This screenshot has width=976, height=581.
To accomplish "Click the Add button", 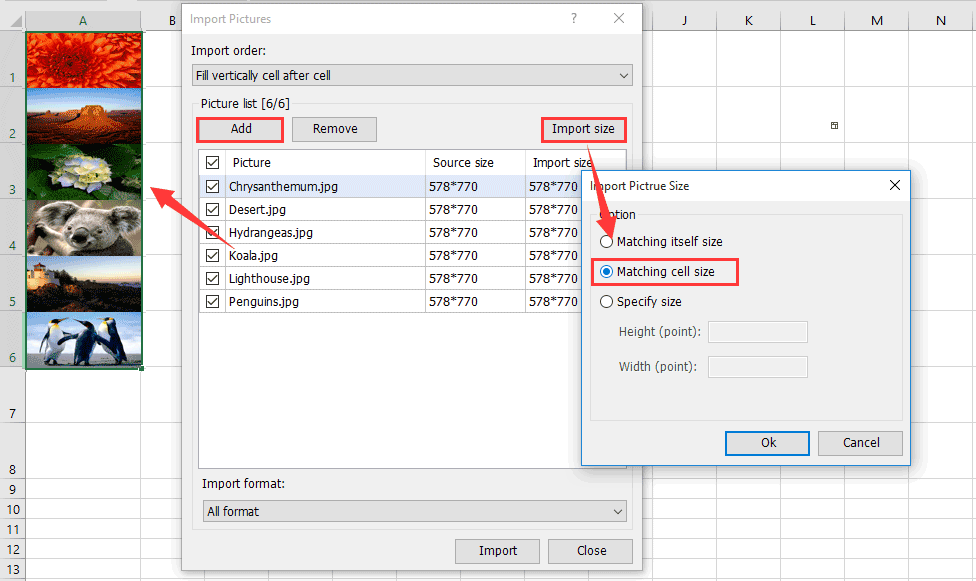I will [x=239, y=129].
